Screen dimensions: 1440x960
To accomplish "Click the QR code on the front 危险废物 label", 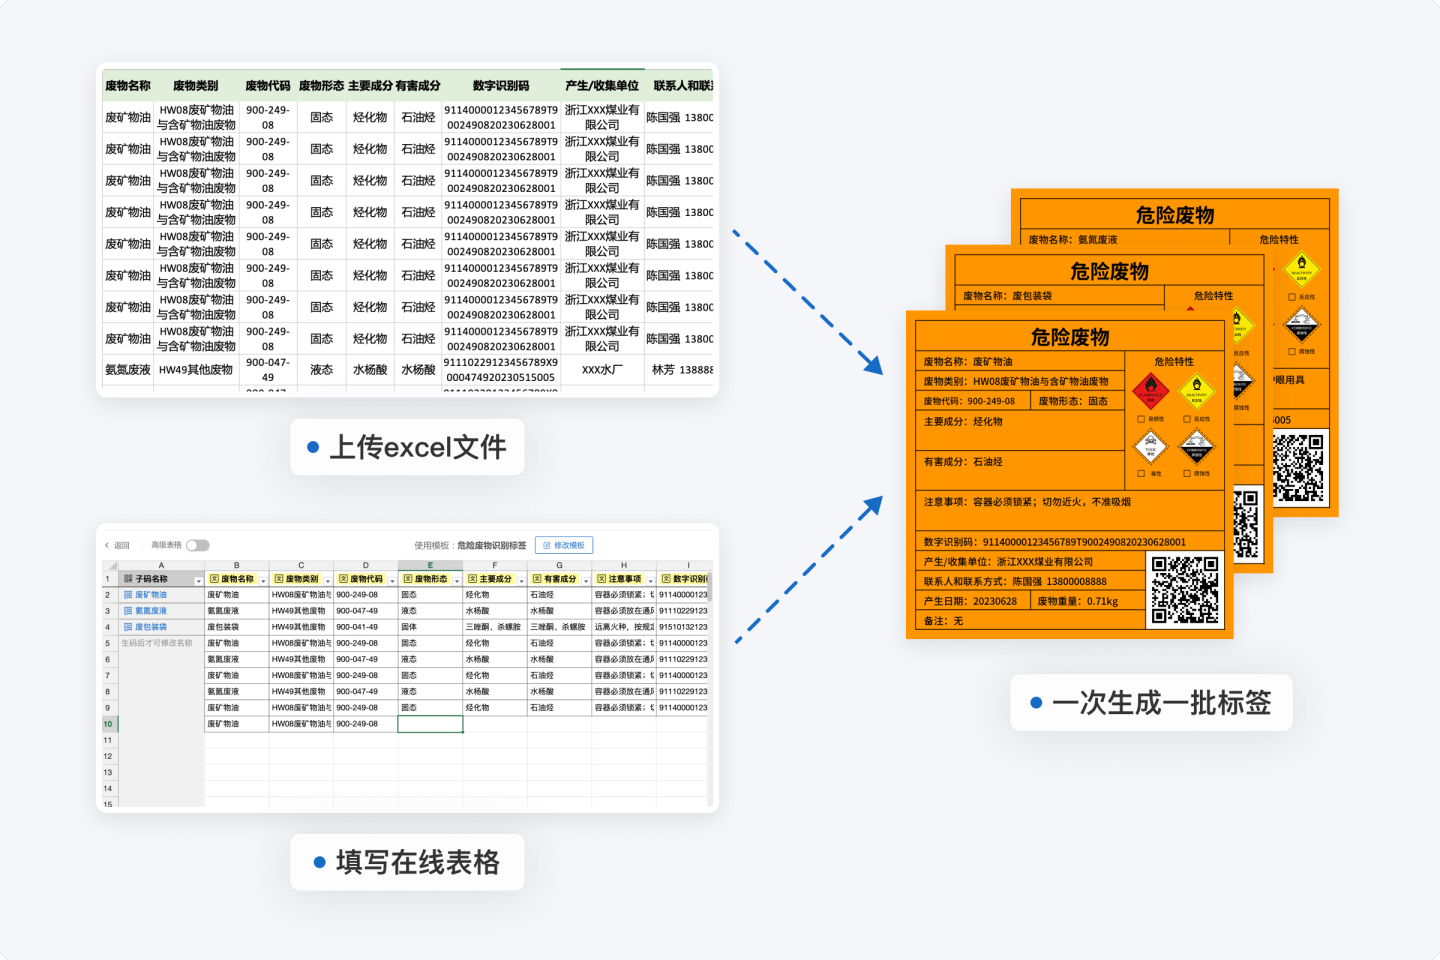I will (1185, 590).
